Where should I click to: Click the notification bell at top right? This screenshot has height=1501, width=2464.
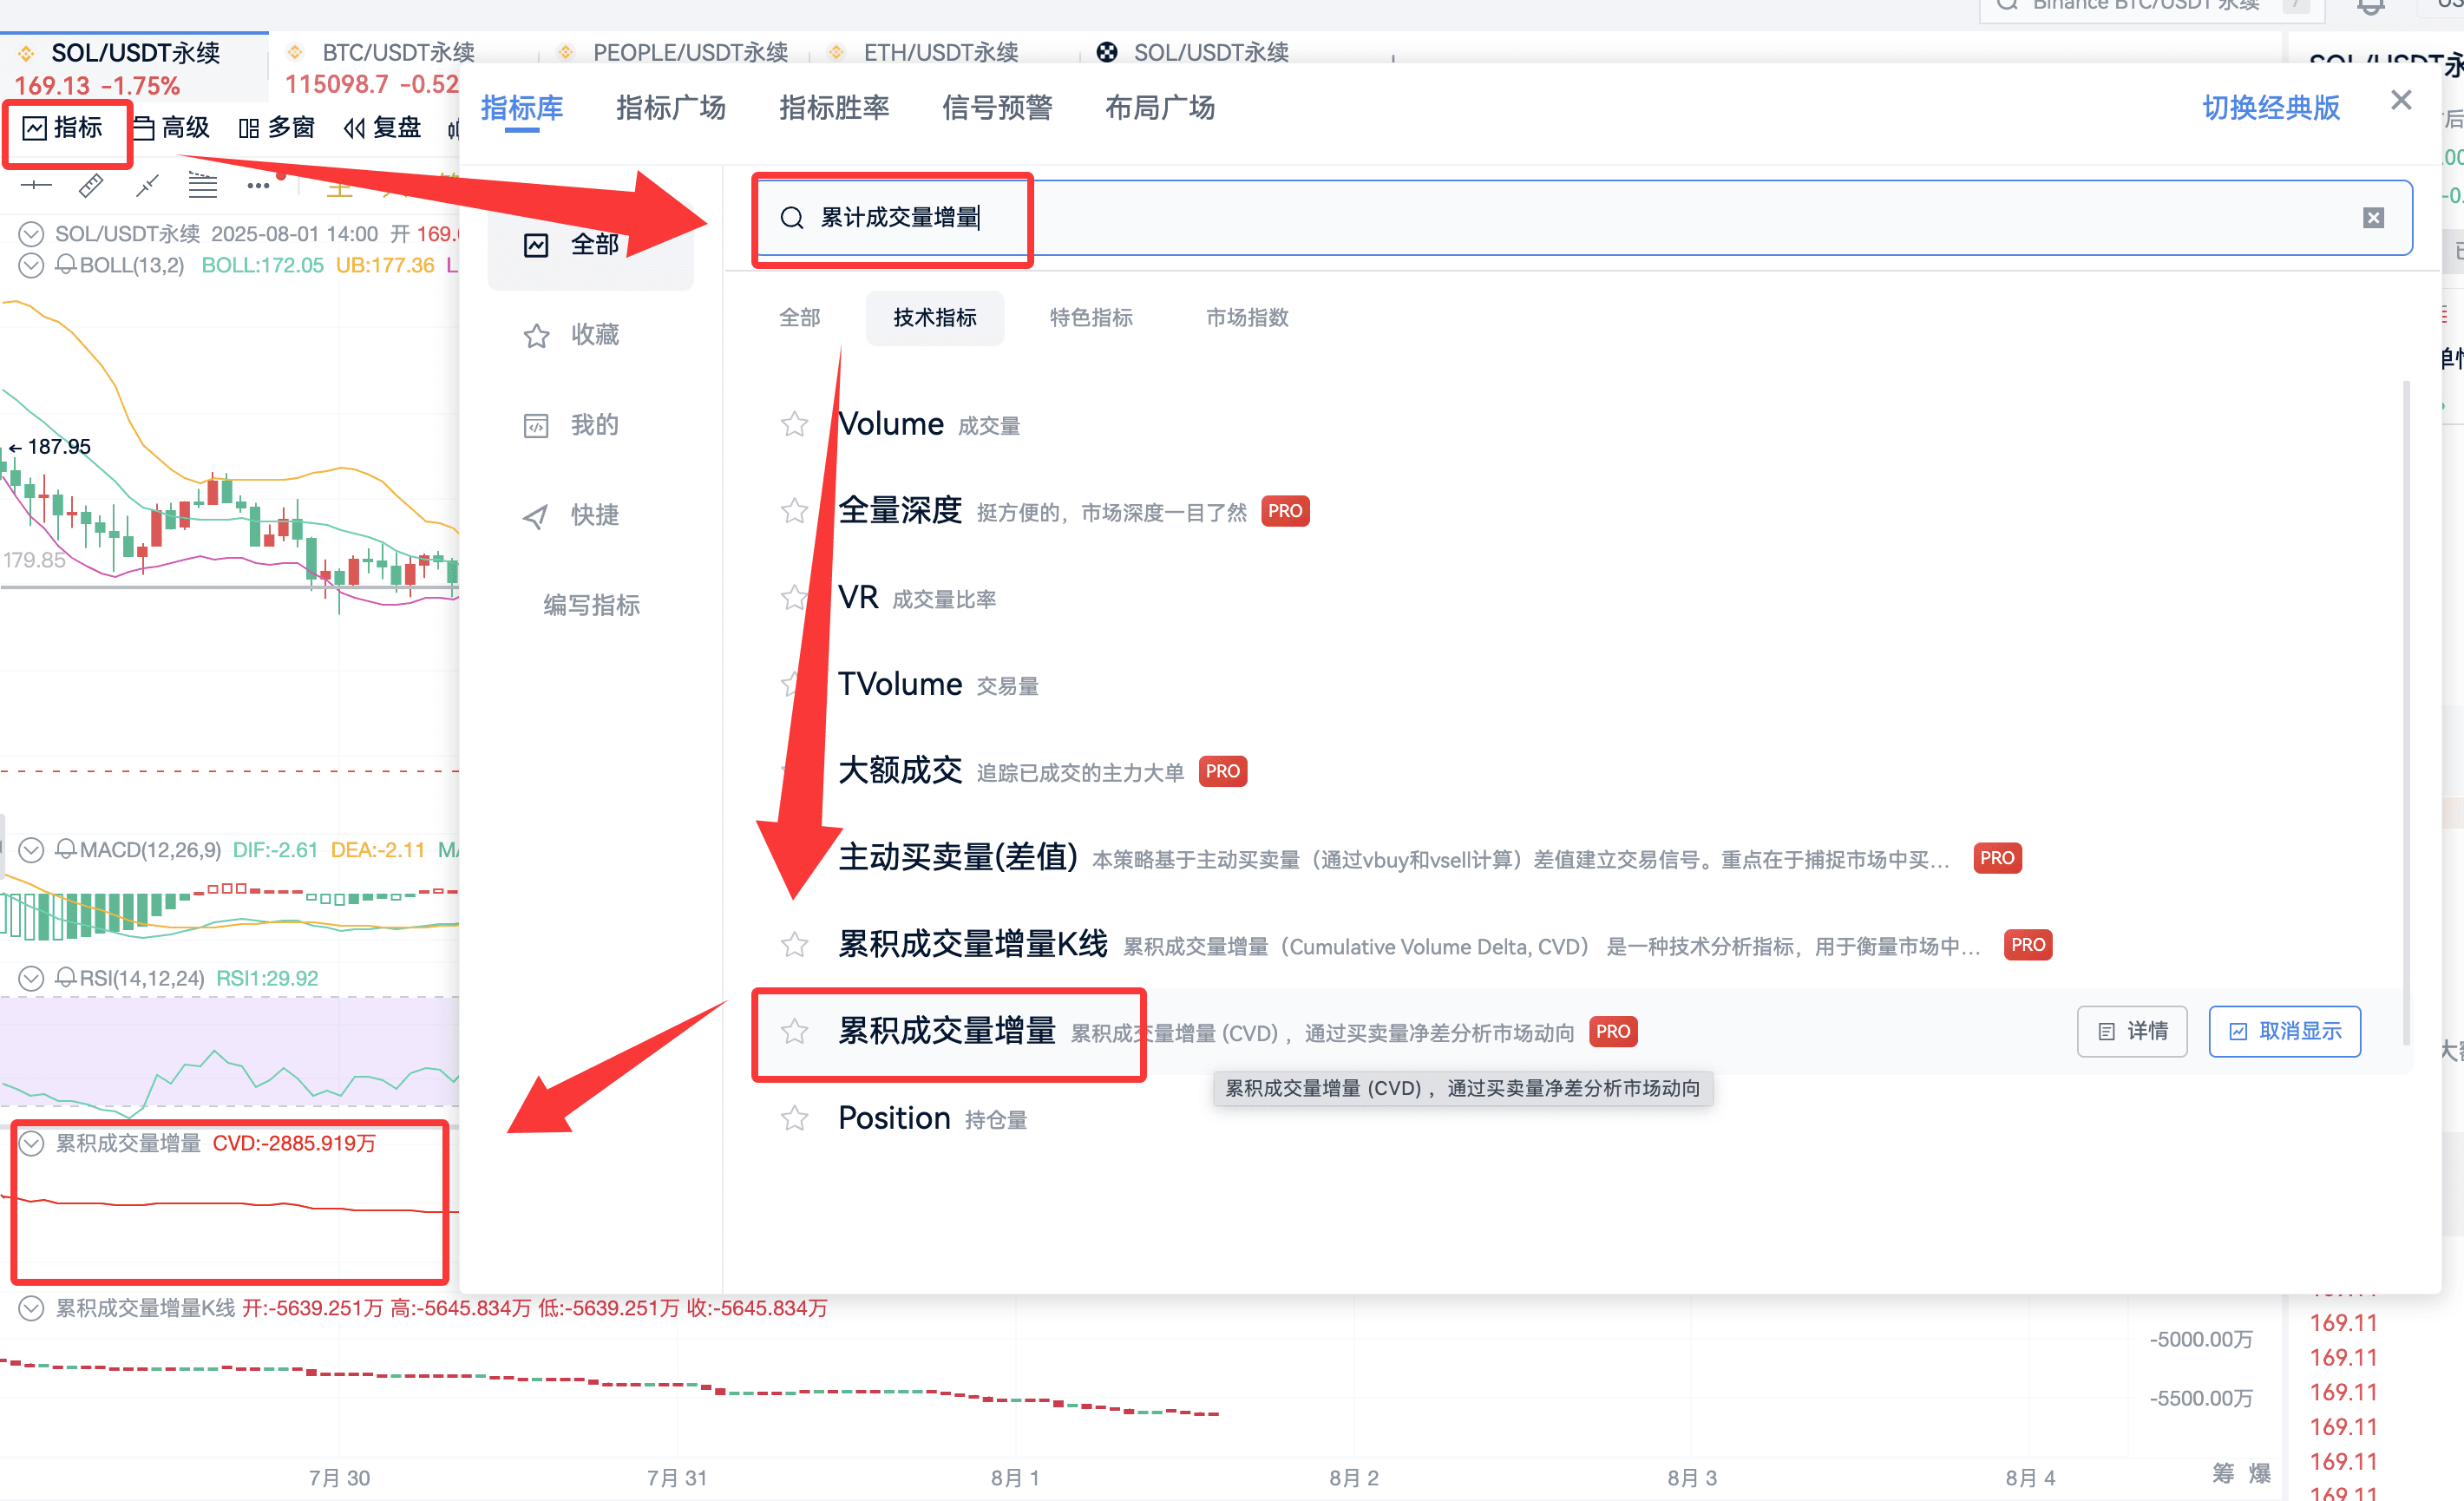point(2371,6)
